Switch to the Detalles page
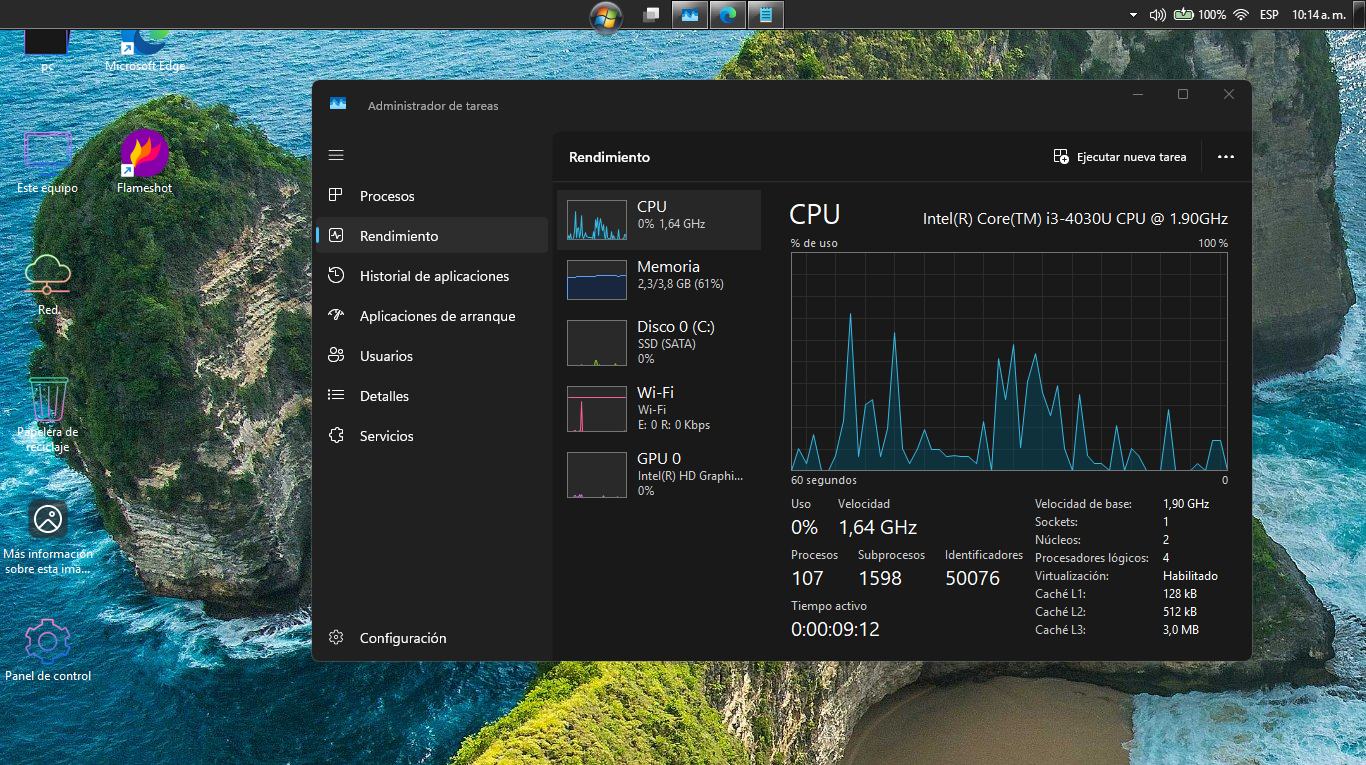Viewport: 1366px width, 765px height. coord(384,396)
